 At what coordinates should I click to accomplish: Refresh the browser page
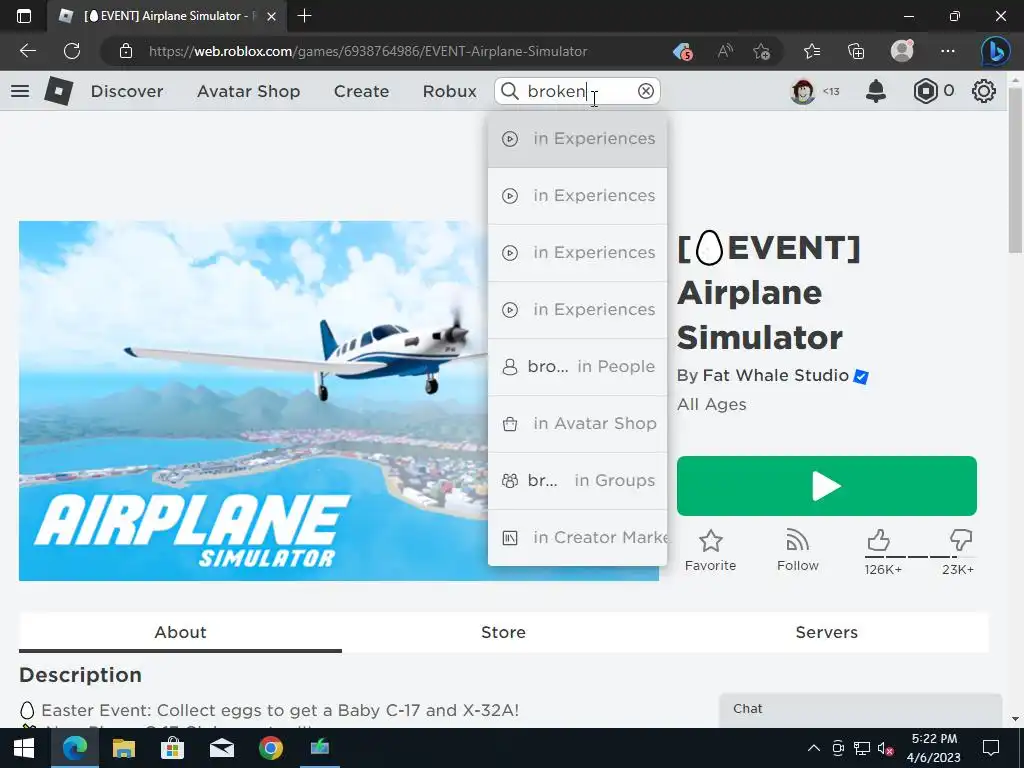72,51
